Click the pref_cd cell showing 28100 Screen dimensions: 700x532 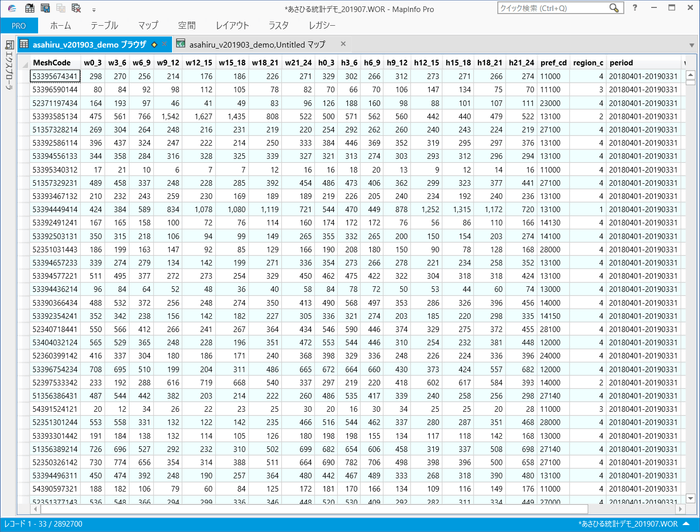(554, 329)
